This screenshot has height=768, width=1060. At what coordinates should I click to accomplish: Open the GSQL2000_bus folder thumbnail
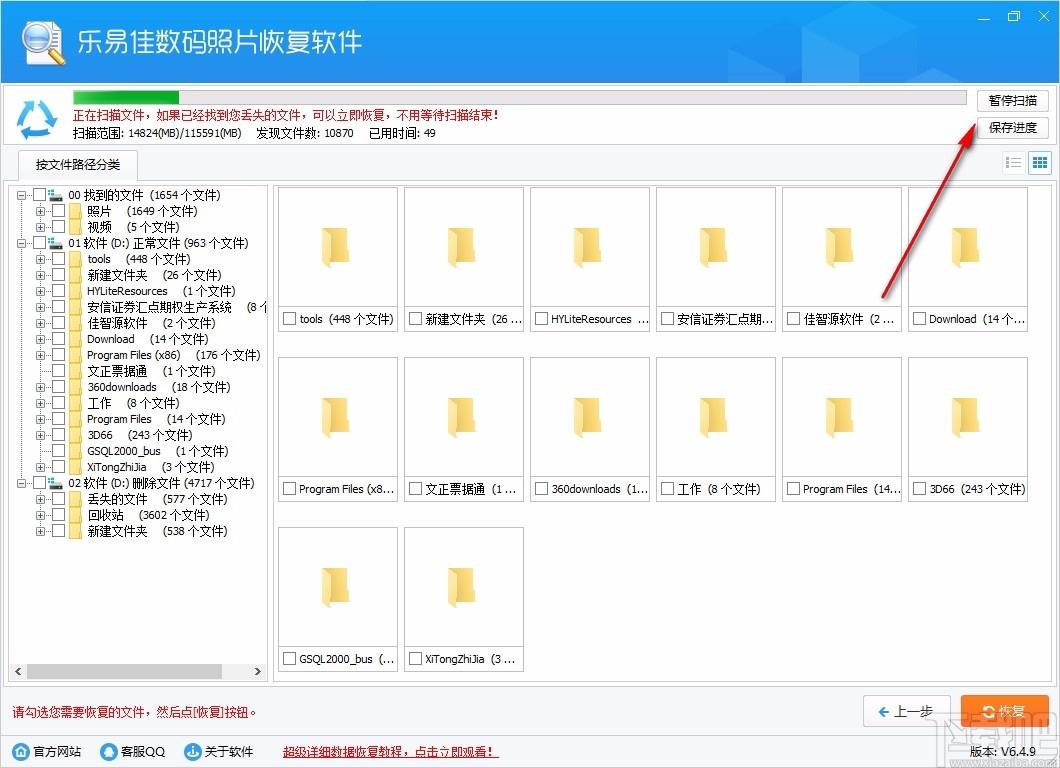(x=338, y=587)
